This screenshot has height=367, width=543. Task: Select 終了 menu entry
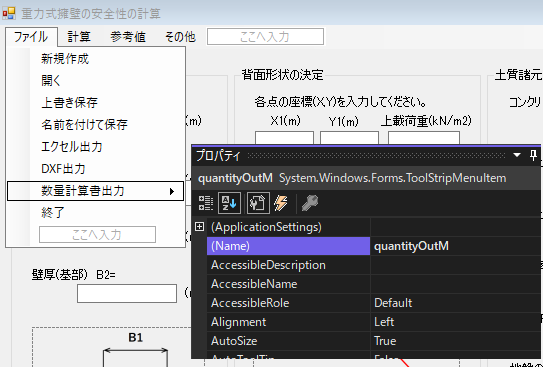point(96,213)
